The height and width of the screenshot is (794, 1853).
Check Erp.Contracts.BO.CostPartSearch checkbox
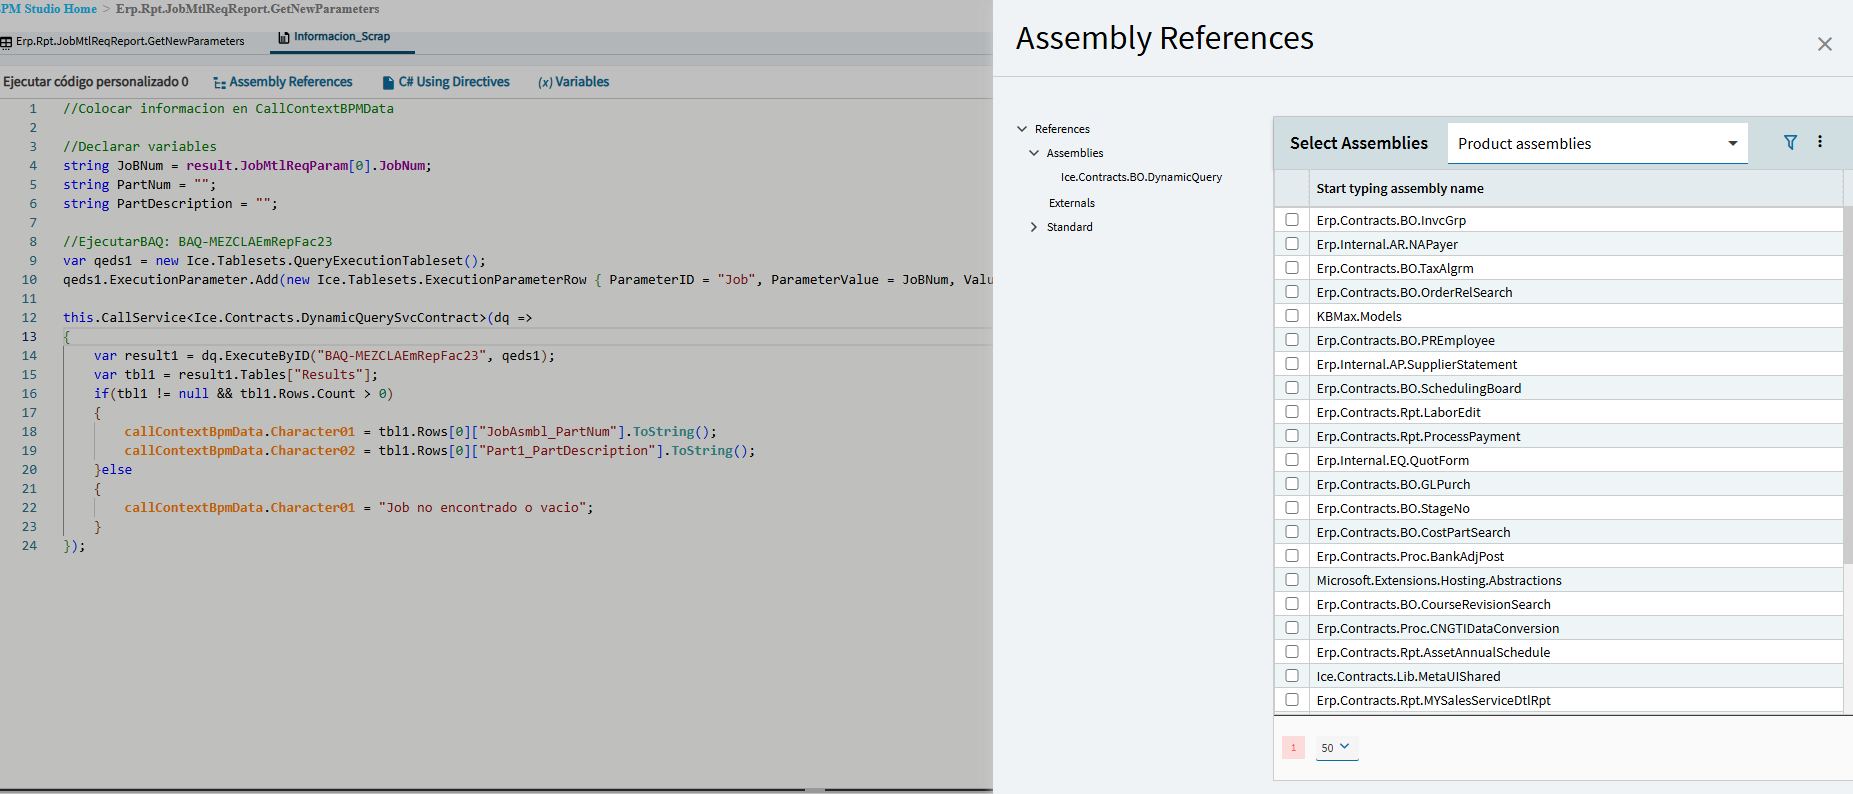[x=1292, y=532]
